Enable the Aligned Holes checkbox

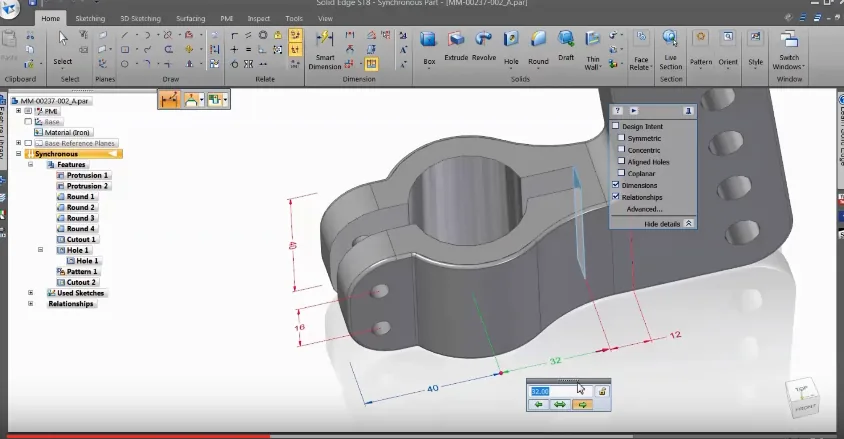point(621,161)
